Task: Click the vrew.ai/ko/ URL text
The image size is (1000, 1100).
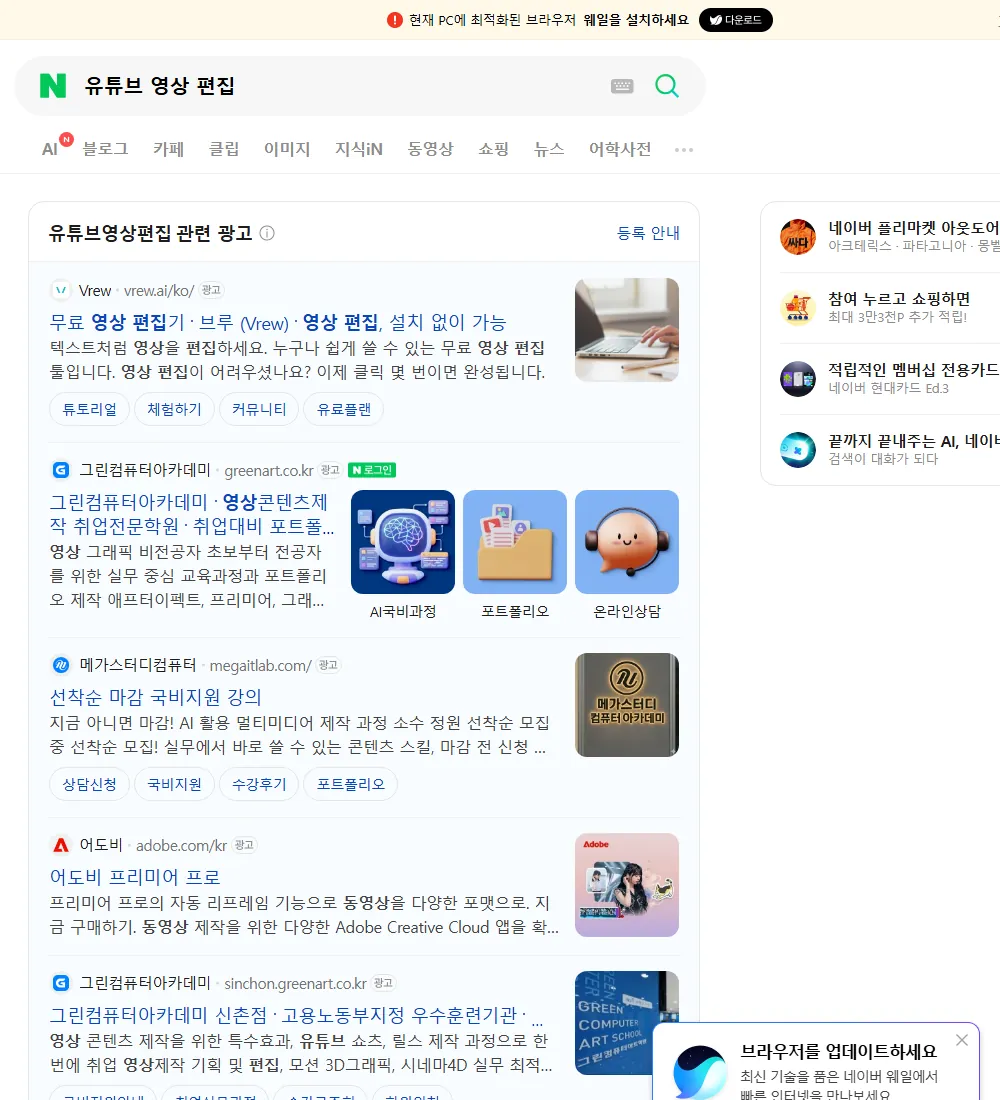Action: click(159, 290)
